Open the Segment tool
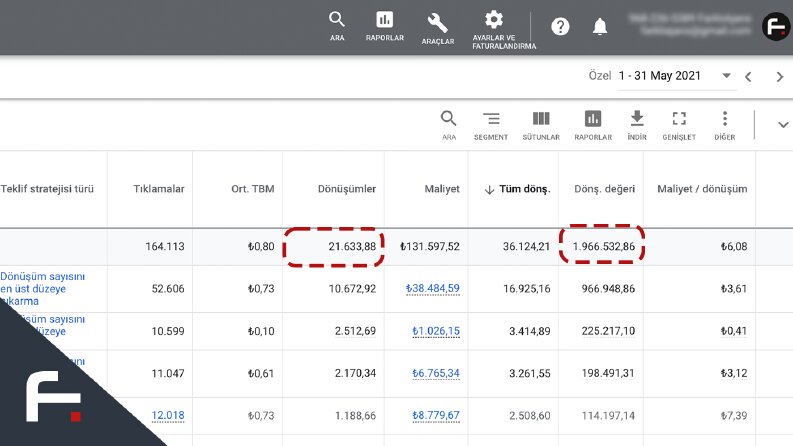Viewport: 793px width, 446px height. coord(491,125)
